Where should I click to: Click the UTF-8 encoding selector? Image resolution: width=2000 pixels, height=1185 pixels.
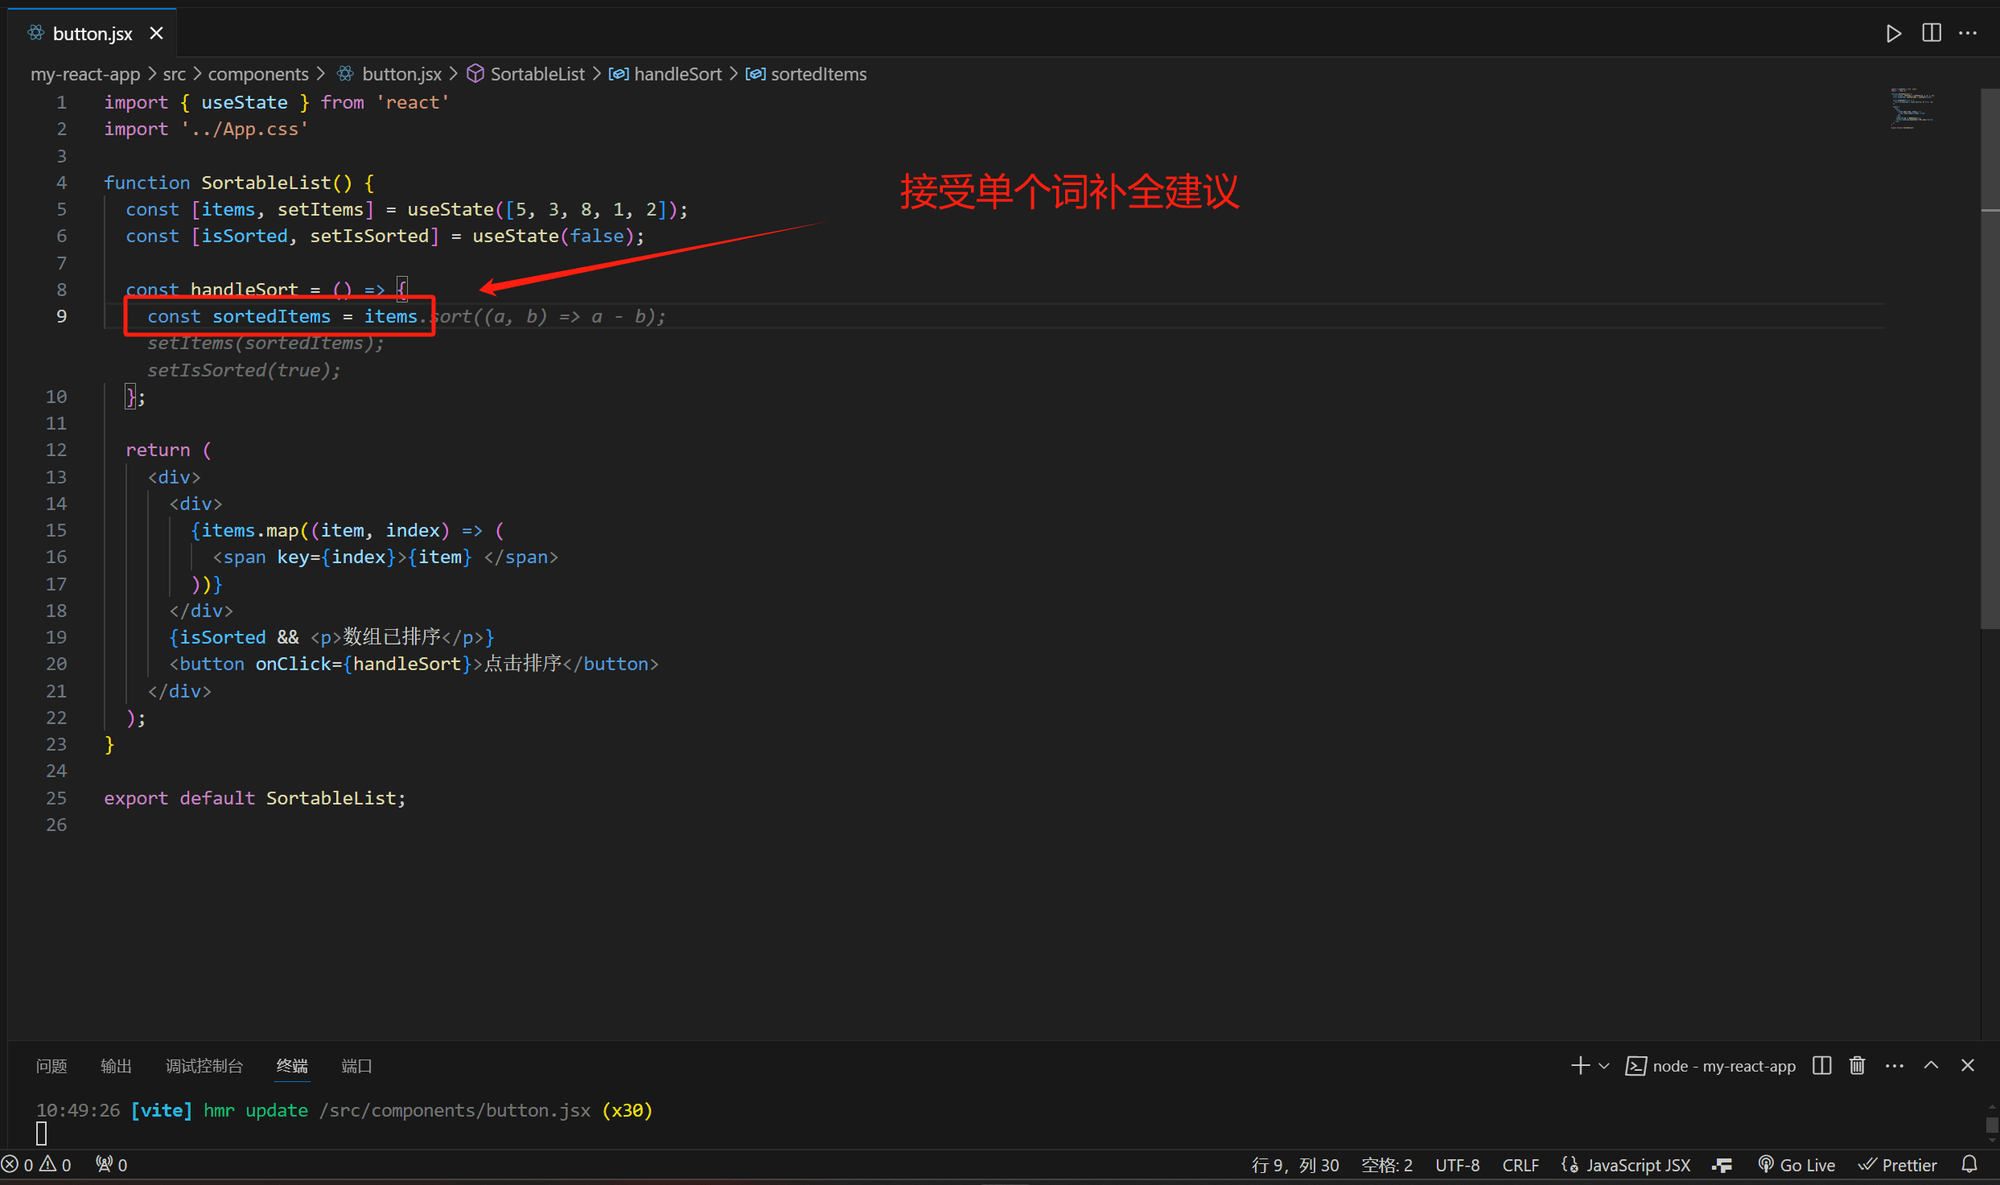(x=1457, y=1165)
